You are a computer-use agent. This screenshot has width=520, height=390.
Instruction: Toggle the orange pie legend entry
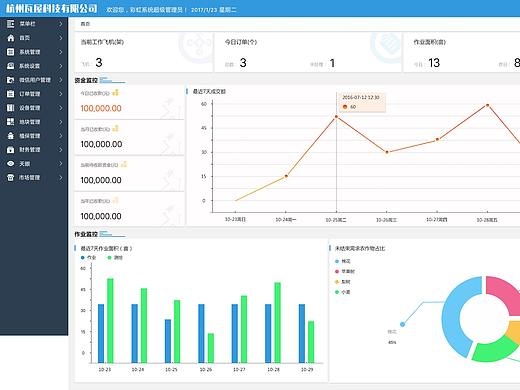tap(343, 282)
